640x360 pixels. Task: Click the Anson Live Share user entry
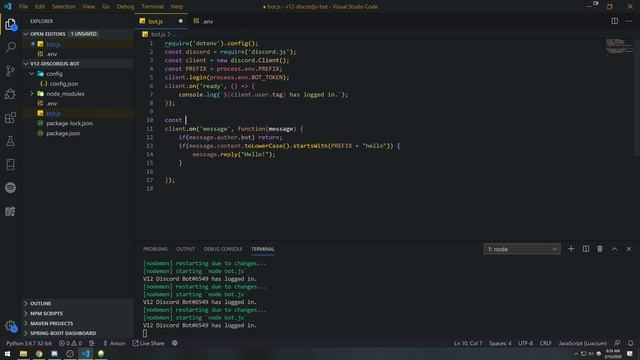pyautogui.click(x=114, y=343)
